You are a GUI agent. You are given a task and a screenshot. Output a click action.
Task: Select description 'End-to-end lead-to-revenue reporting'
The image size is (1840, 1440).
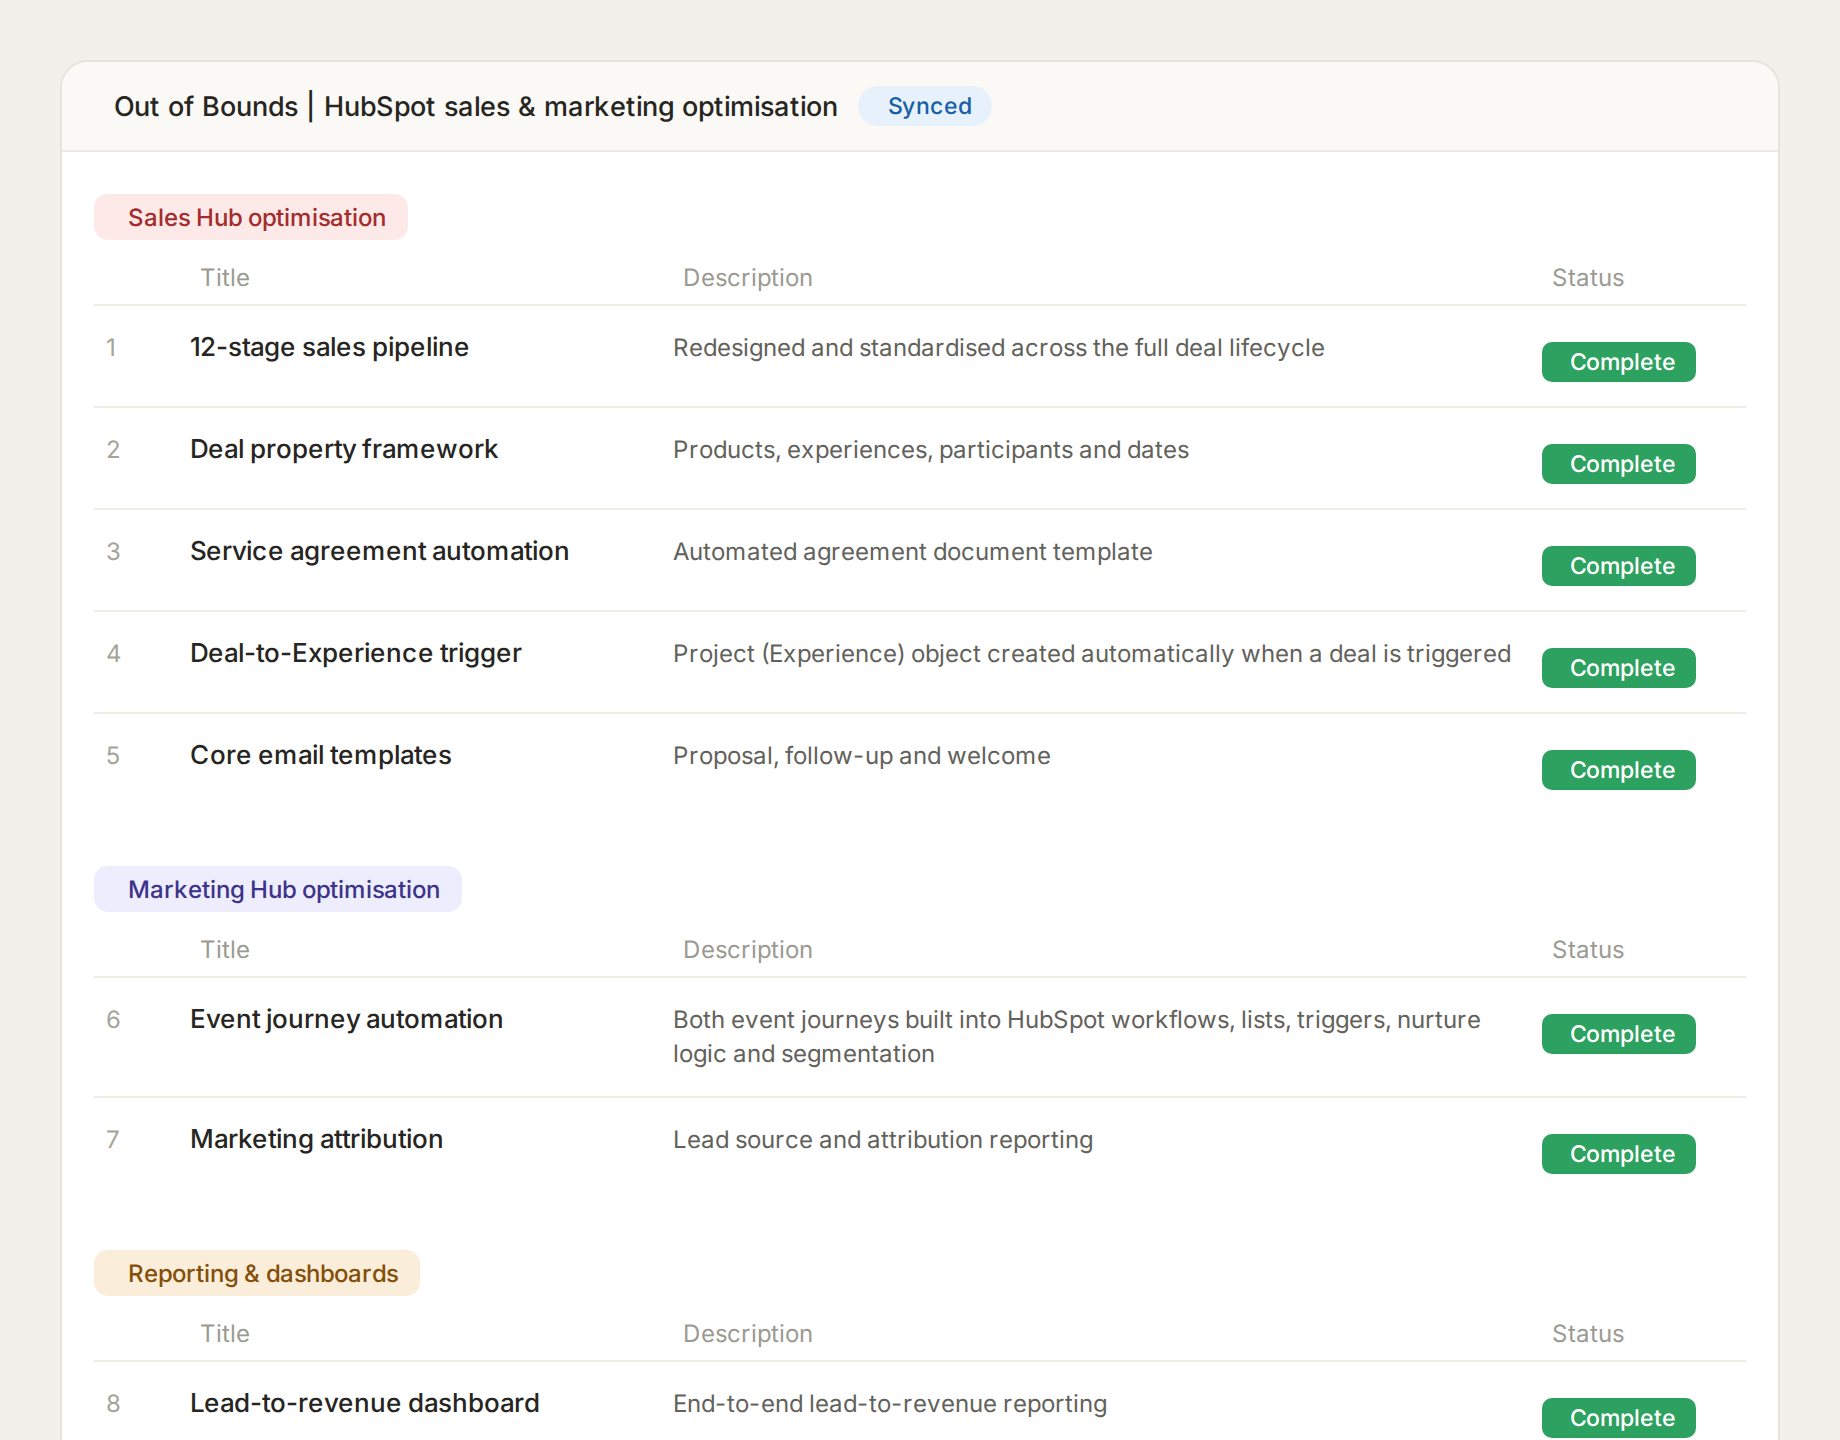point(890,1404)
